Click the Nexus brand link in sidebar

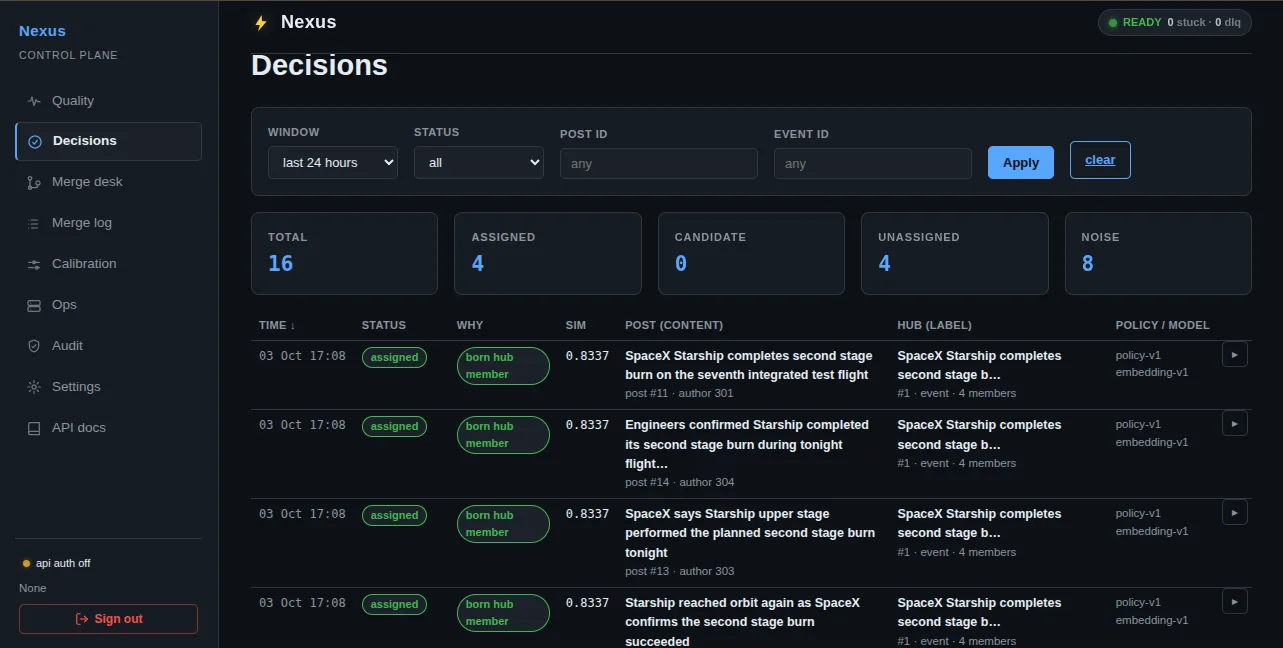pos(42,31)
